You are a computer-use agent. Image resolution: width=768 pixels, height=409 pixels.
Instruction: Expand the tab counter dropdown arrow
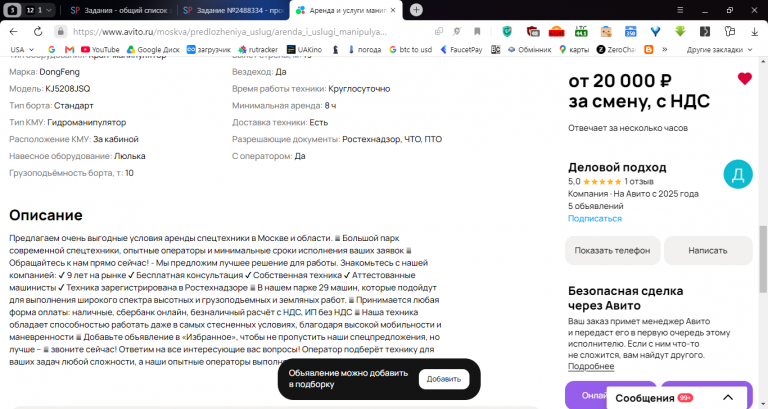(x=48, y=10)
